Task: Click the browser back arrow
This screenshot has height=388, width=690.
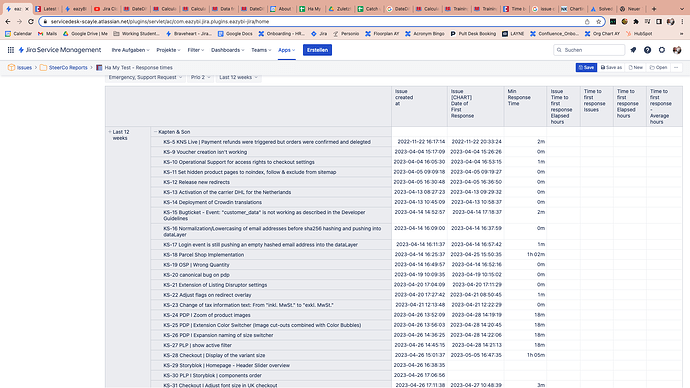Action: [x=8, y=22]
